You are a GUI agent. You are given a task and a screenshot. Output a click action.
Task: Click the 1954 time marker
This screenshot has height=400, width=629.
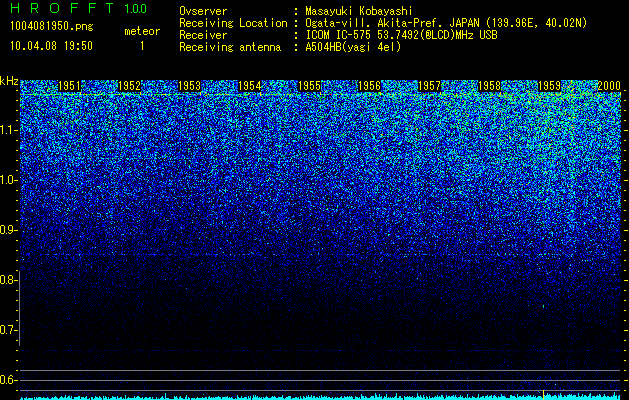(x=250, y=86)
